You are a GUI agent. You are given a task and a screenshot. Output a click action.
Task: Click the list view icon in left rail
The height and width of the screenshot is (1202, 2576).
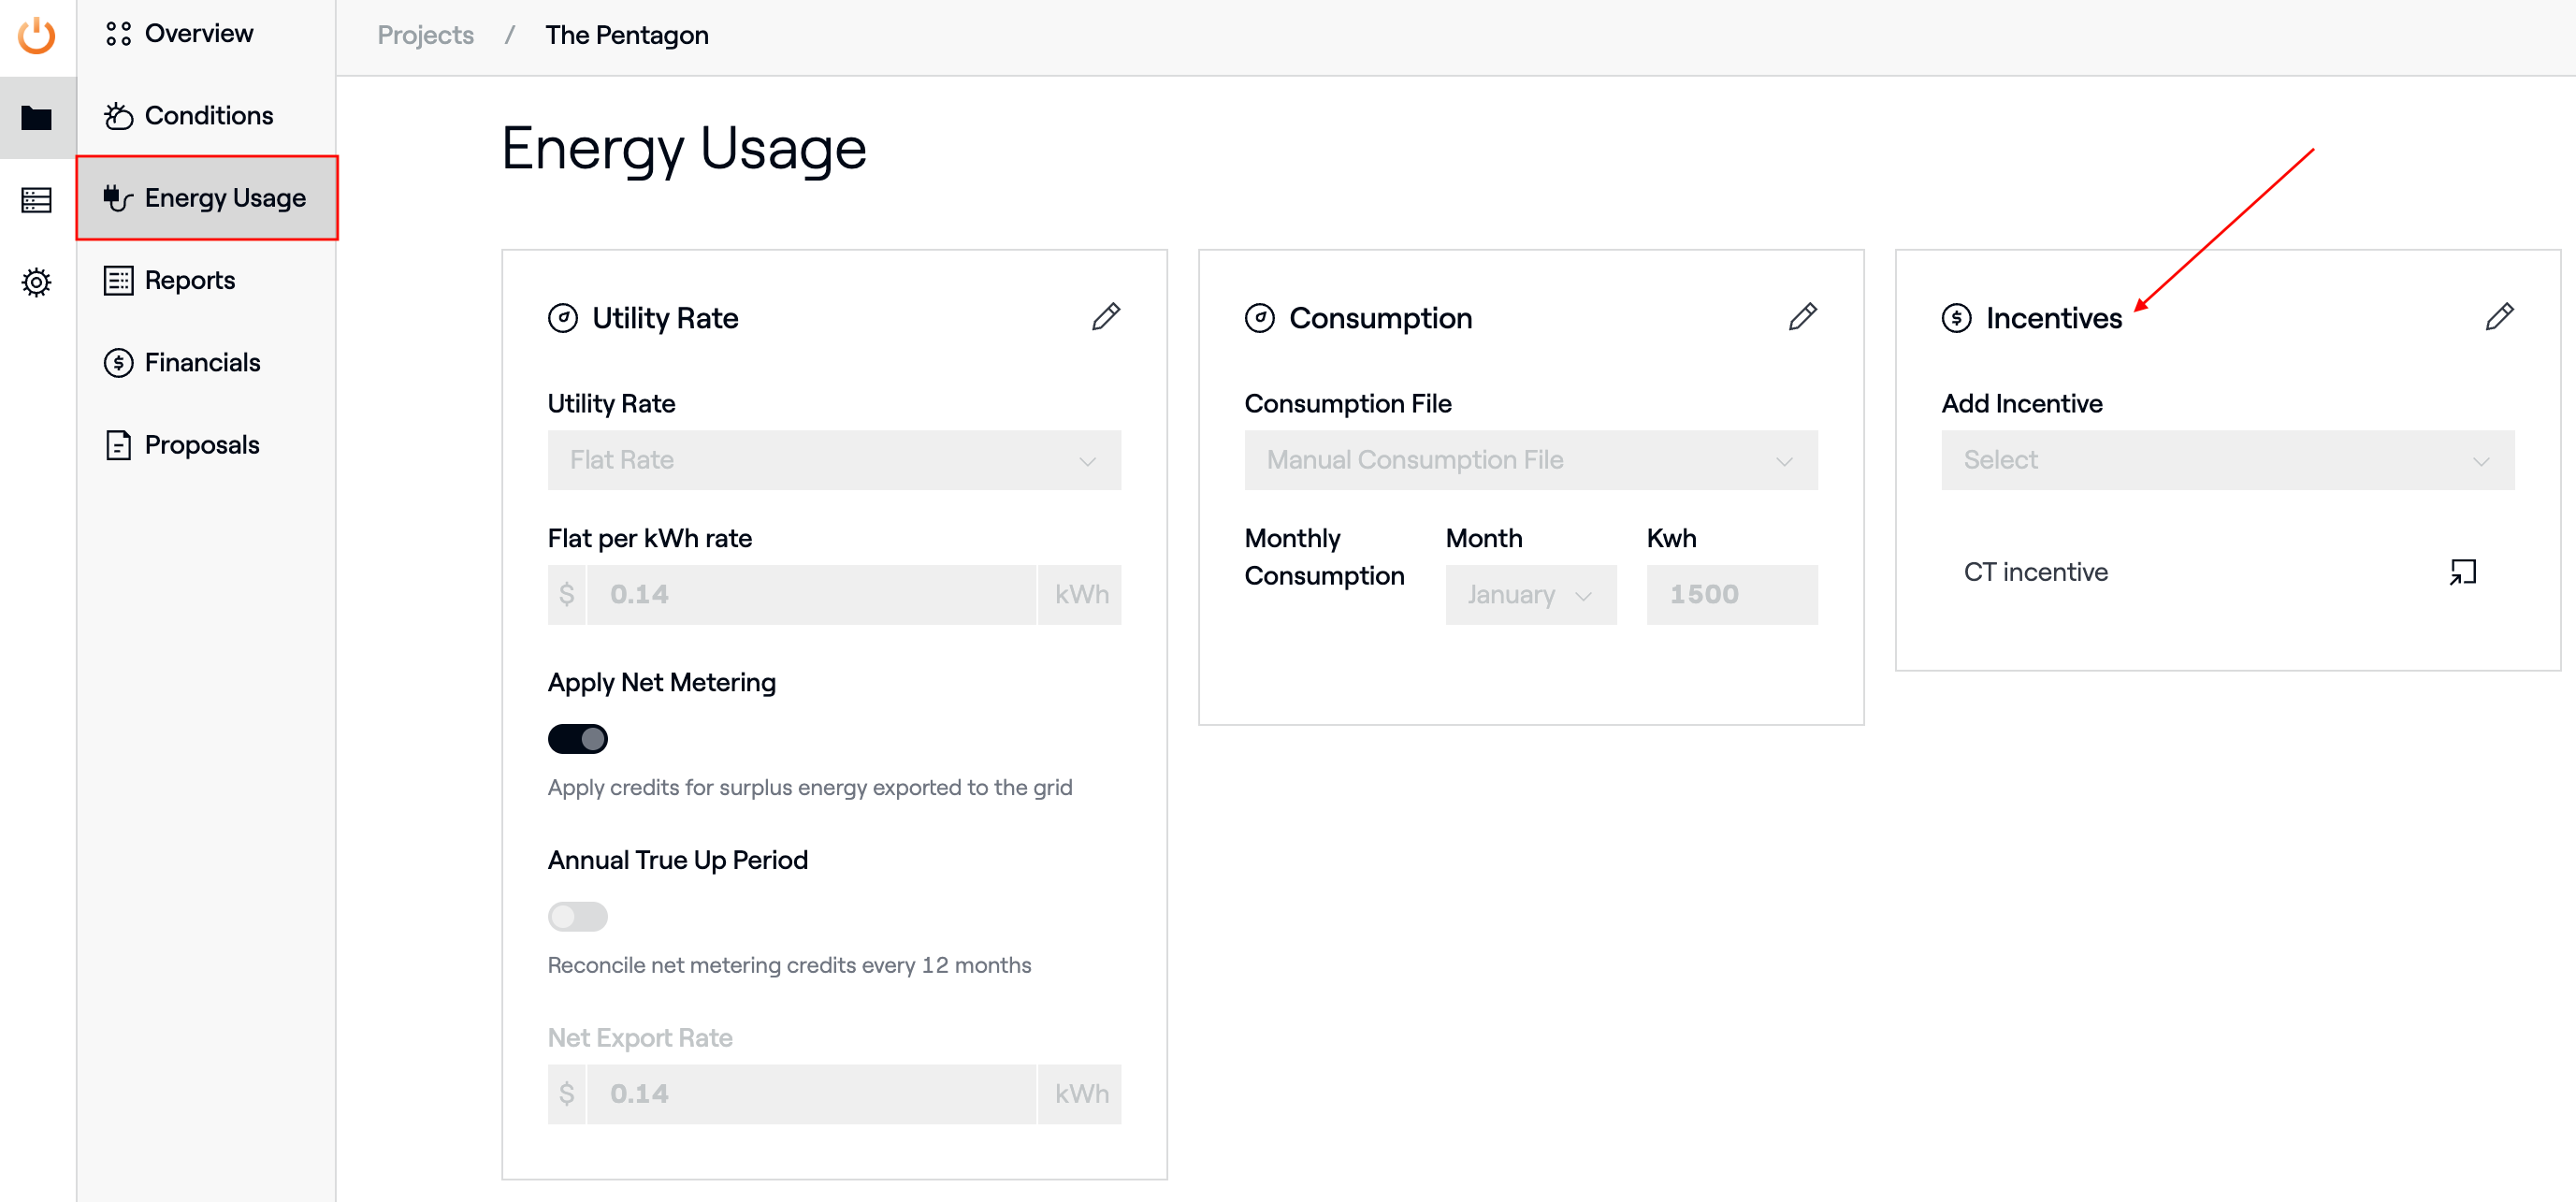pos(37,200)
